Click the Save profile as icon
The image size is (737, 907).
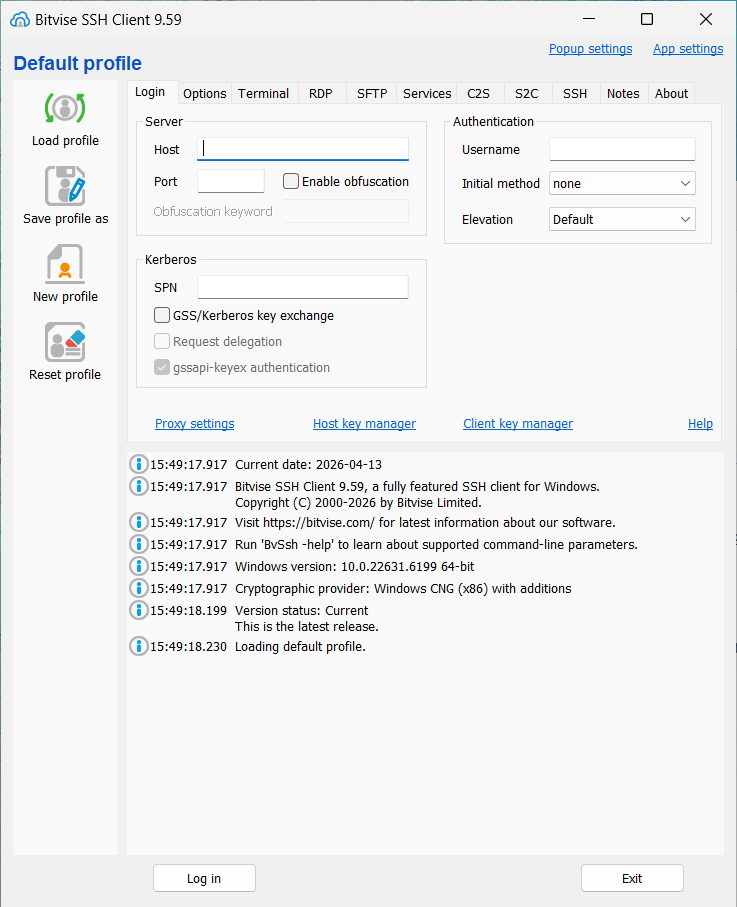coord(65,186)
